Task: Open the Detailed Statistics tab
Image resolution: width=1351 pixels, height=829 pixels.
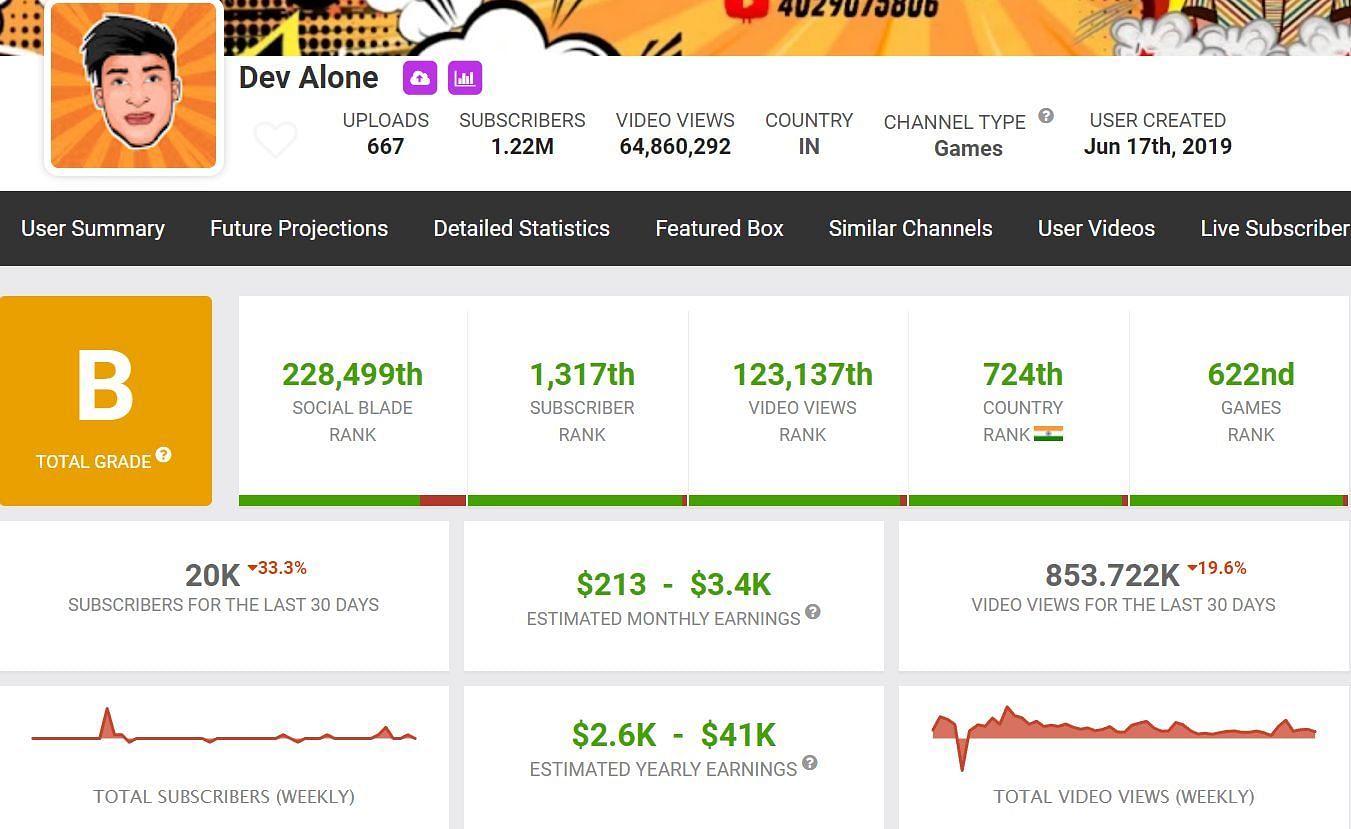Action: (x=521, y=228)
